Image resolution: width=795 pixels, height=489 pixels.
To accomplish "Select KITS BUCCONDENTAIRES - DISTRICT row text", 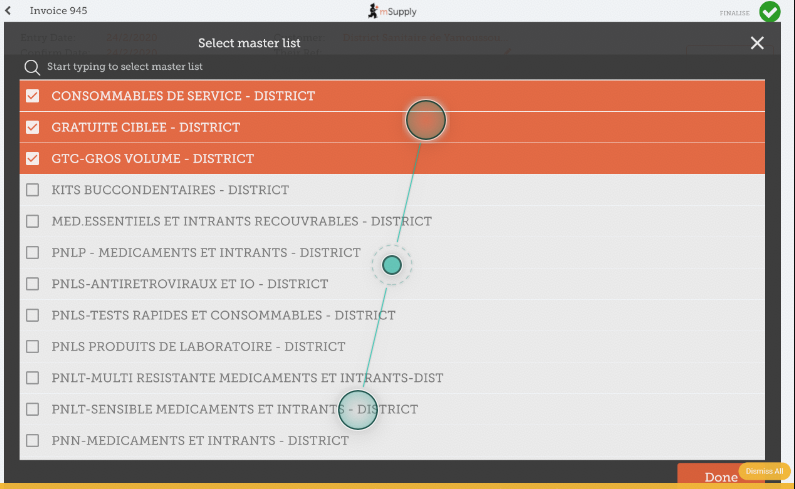I will click(x=170, y=190).
